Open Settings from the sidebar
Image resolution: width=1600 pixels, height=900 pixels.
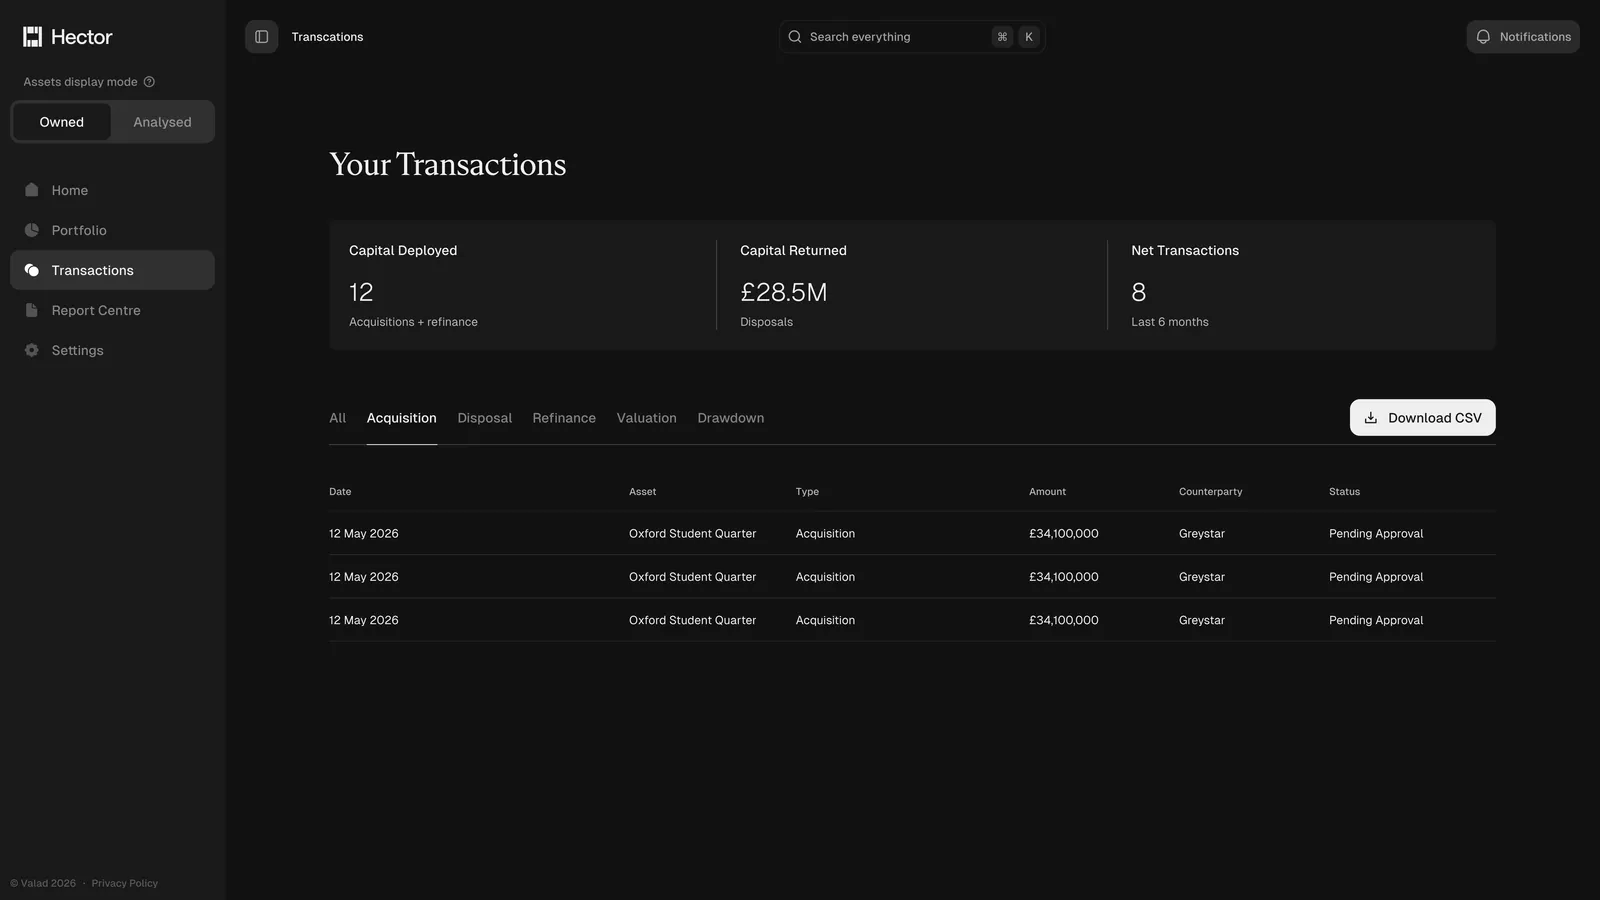pos(112,350)
